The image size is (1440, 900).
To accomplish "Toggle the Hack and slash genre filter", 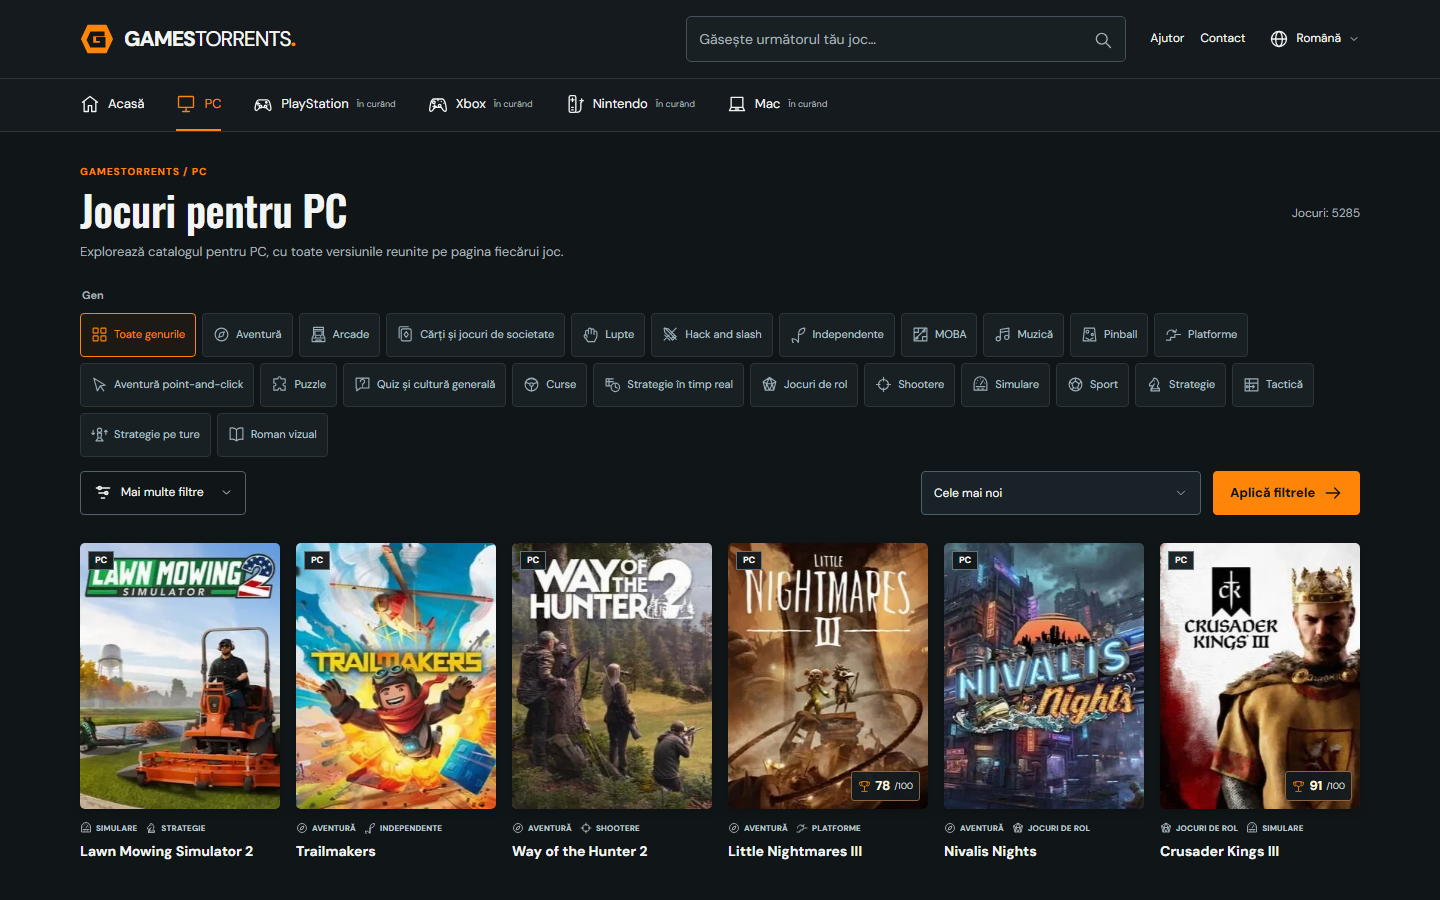I will [712, 335].
